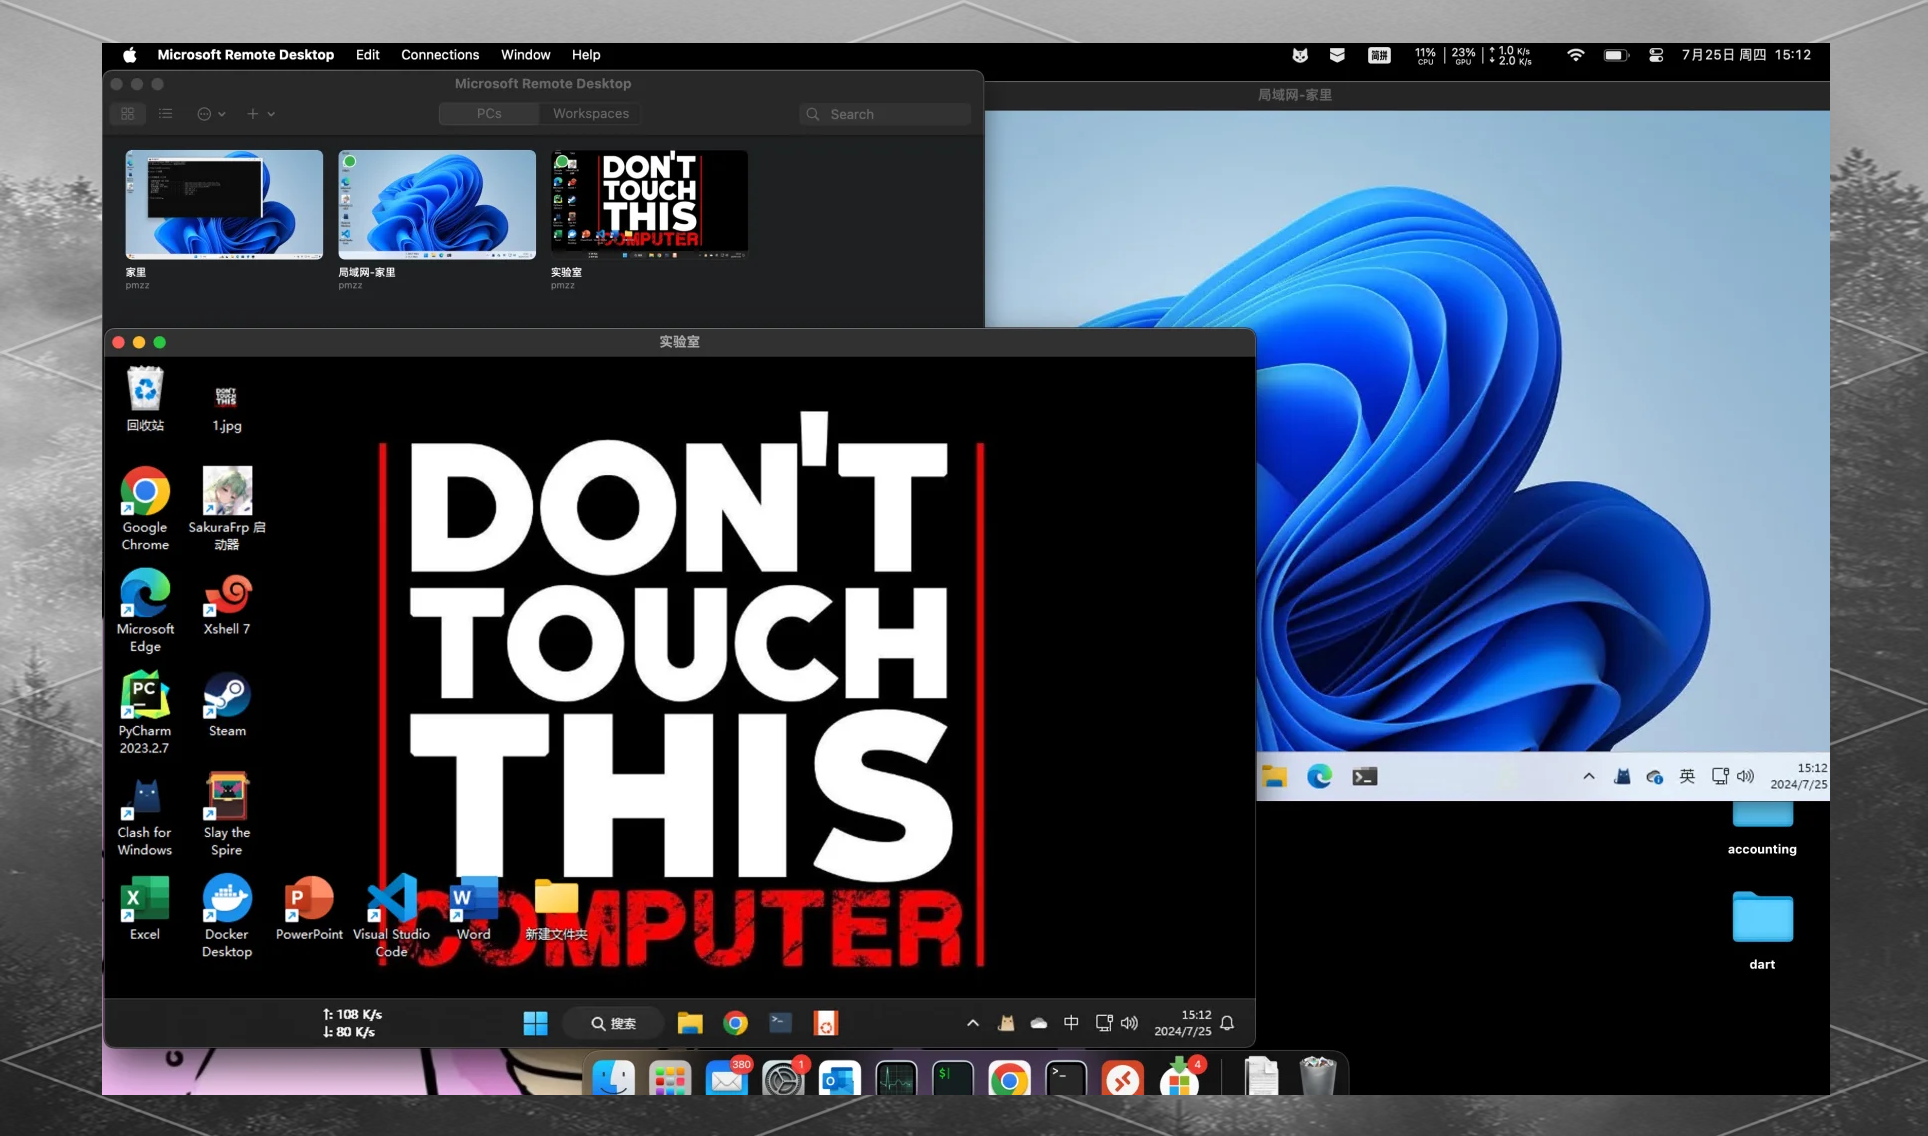Switch to PCs tab in Remote Desktop

click(x=487, y=112)
